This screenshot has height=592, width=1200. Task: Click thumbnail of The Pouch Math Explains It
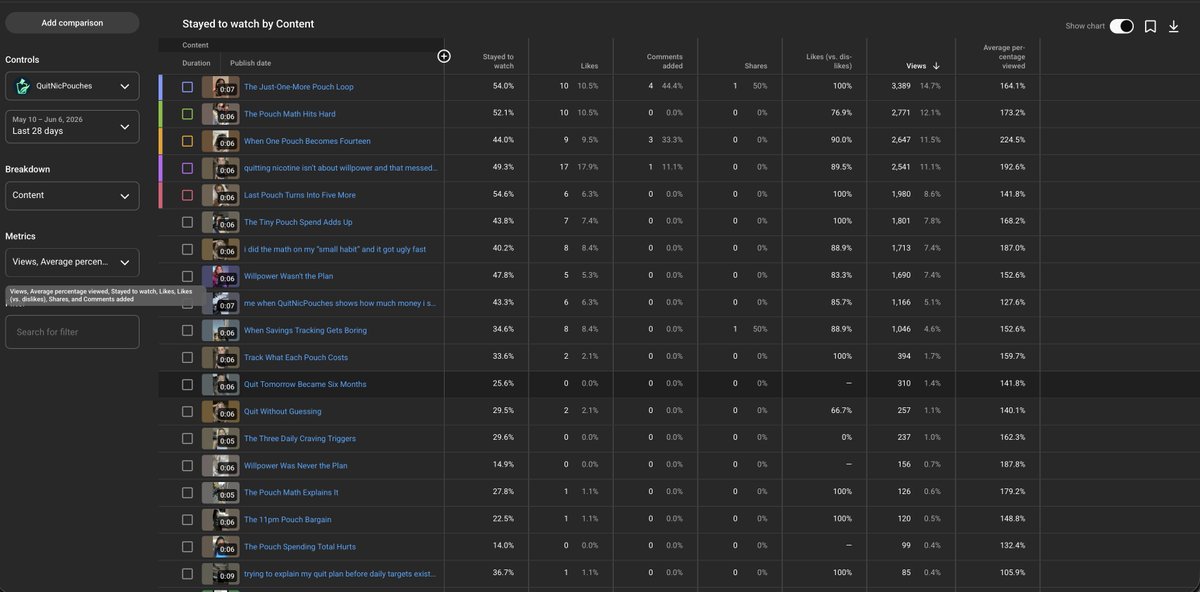220,492
